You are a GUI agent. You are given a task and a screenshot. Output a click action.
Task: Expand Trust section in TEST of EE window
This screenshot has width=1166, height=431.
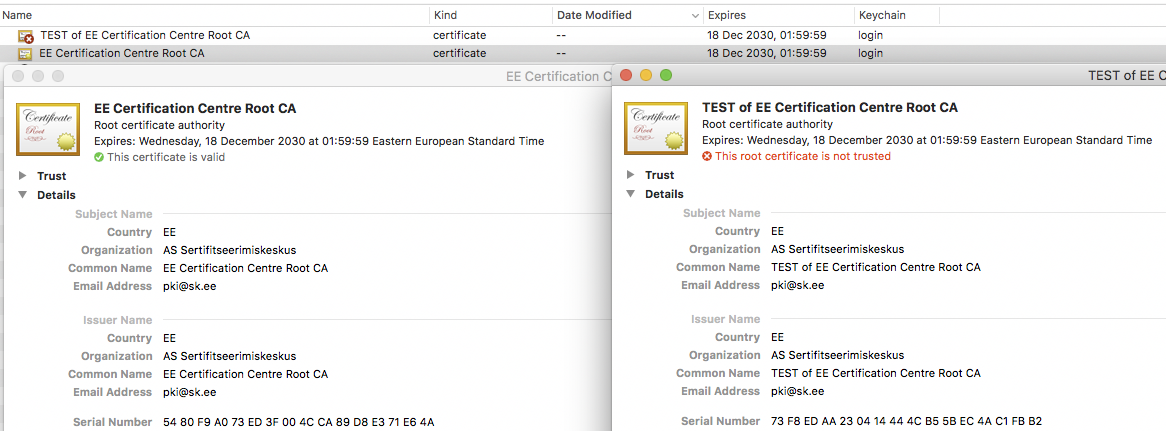point(631,175)
